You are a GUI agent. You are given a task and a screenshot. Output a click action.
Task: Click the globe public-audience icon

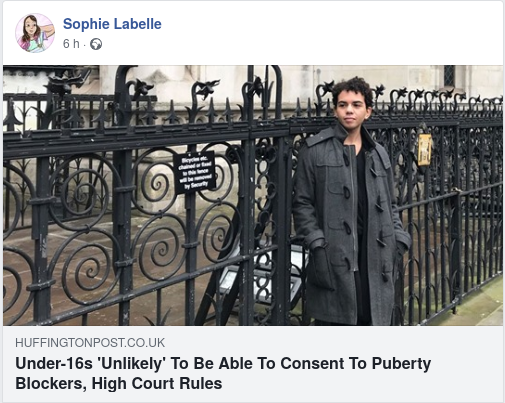pos(96,44)
